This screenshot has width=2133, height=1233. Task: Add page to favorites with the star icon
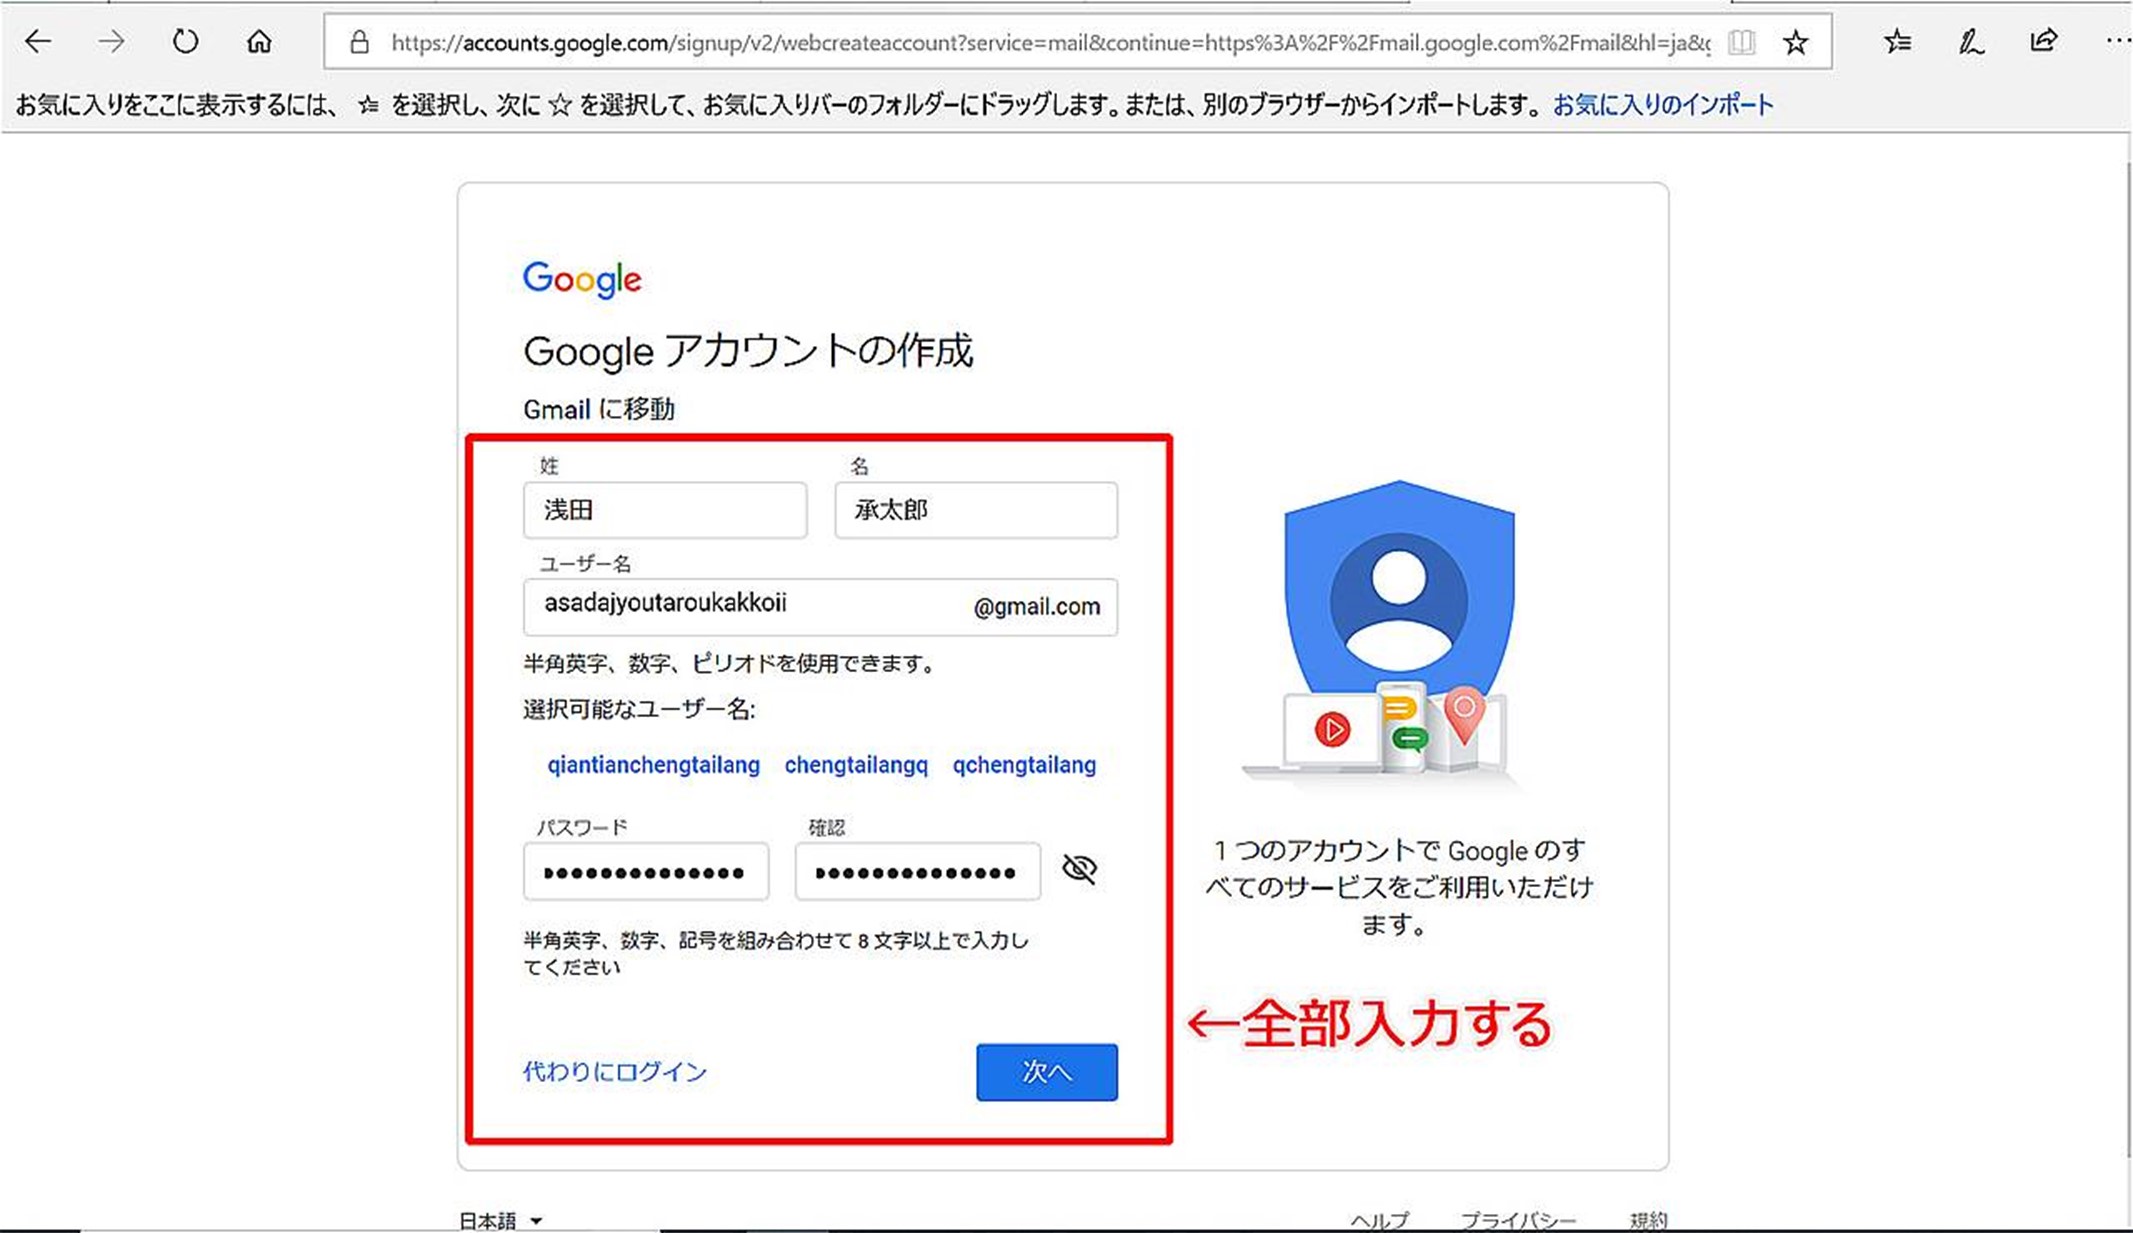coord(1796,42)
